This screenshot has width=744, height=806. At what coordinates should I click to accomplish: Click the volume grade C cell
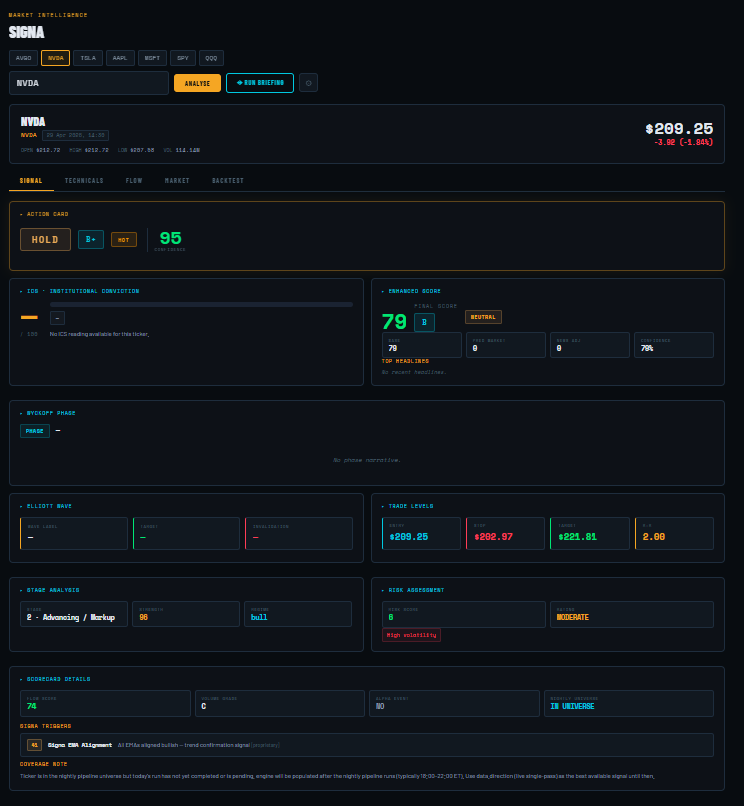tap(280, 703)
